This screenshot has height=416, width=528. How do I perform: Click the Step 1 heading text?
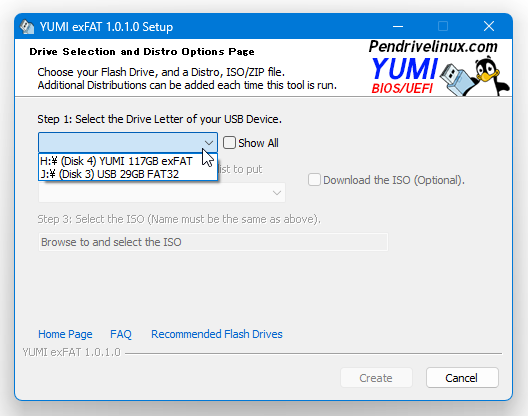[x=160, y=119]
